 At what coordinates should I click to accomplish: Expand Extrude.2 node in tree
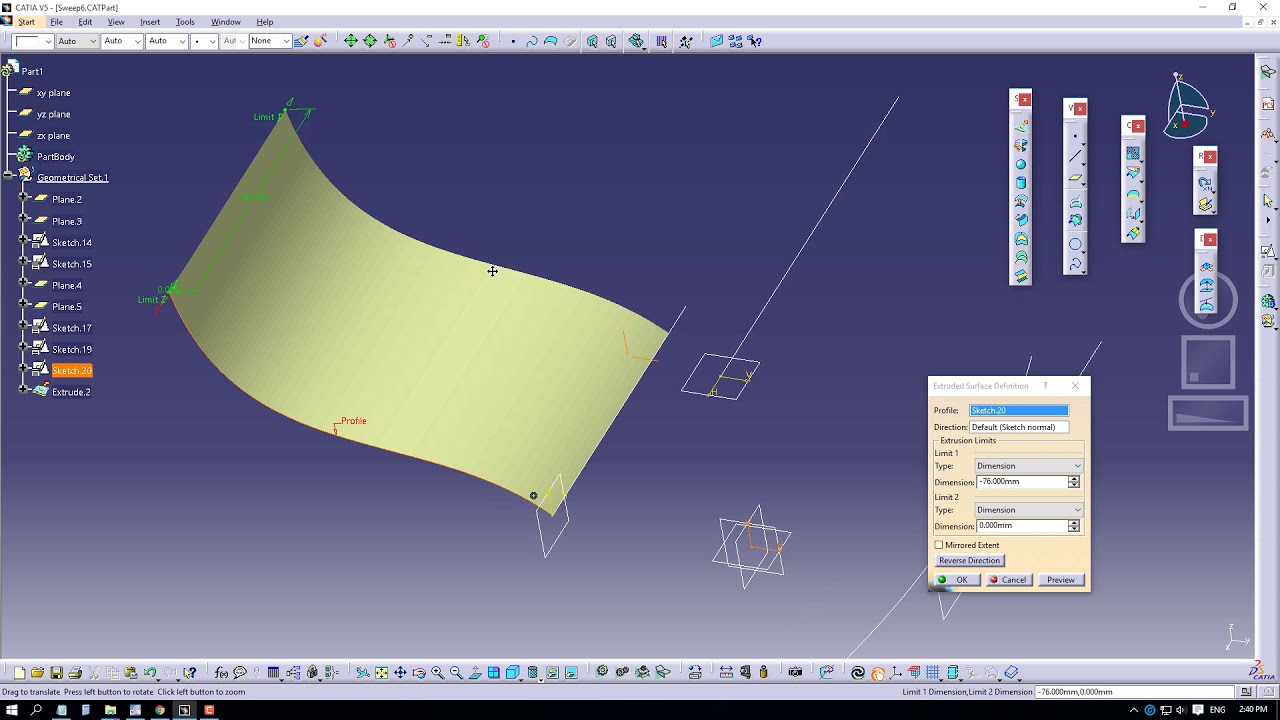coord(23,391)
